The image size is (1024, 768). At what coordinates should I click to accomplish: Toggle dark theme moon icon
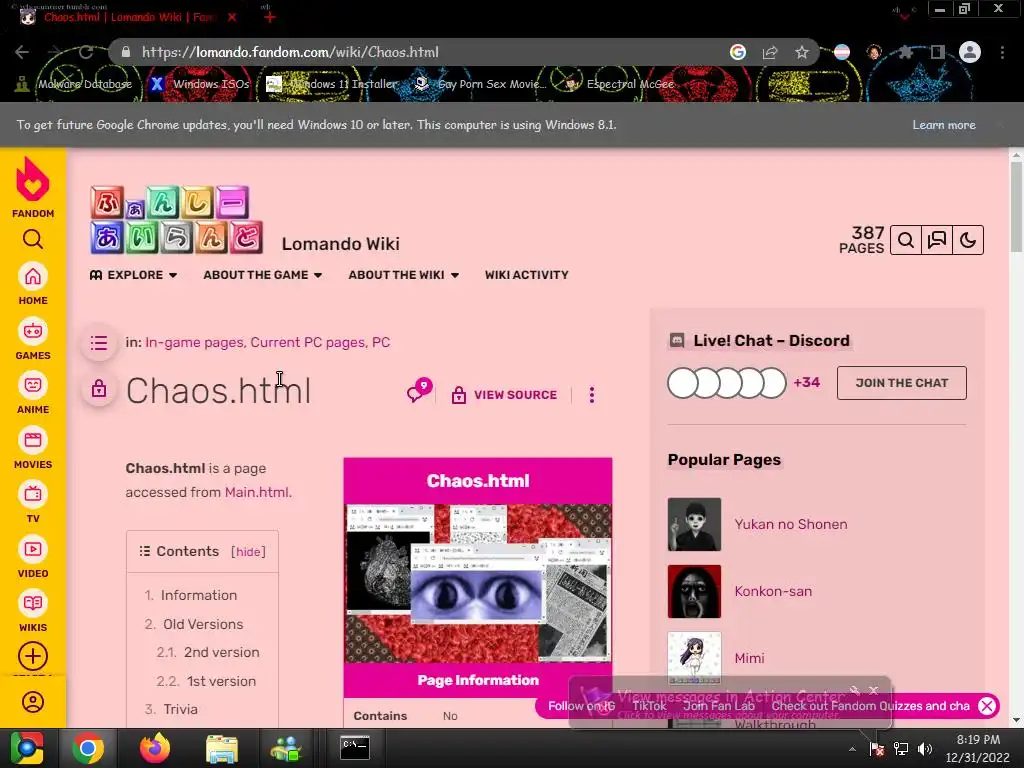[x=968, y=240]
